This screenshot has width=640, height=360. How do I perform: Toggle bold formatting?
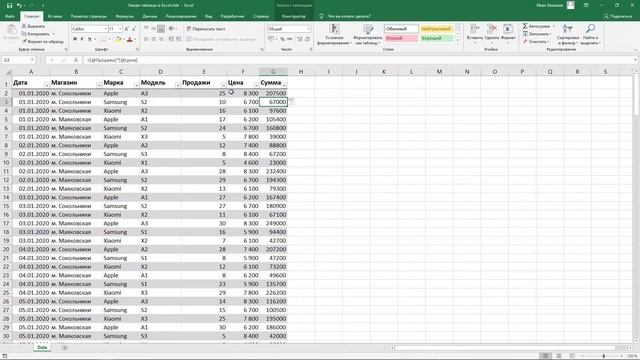[75, 39]
